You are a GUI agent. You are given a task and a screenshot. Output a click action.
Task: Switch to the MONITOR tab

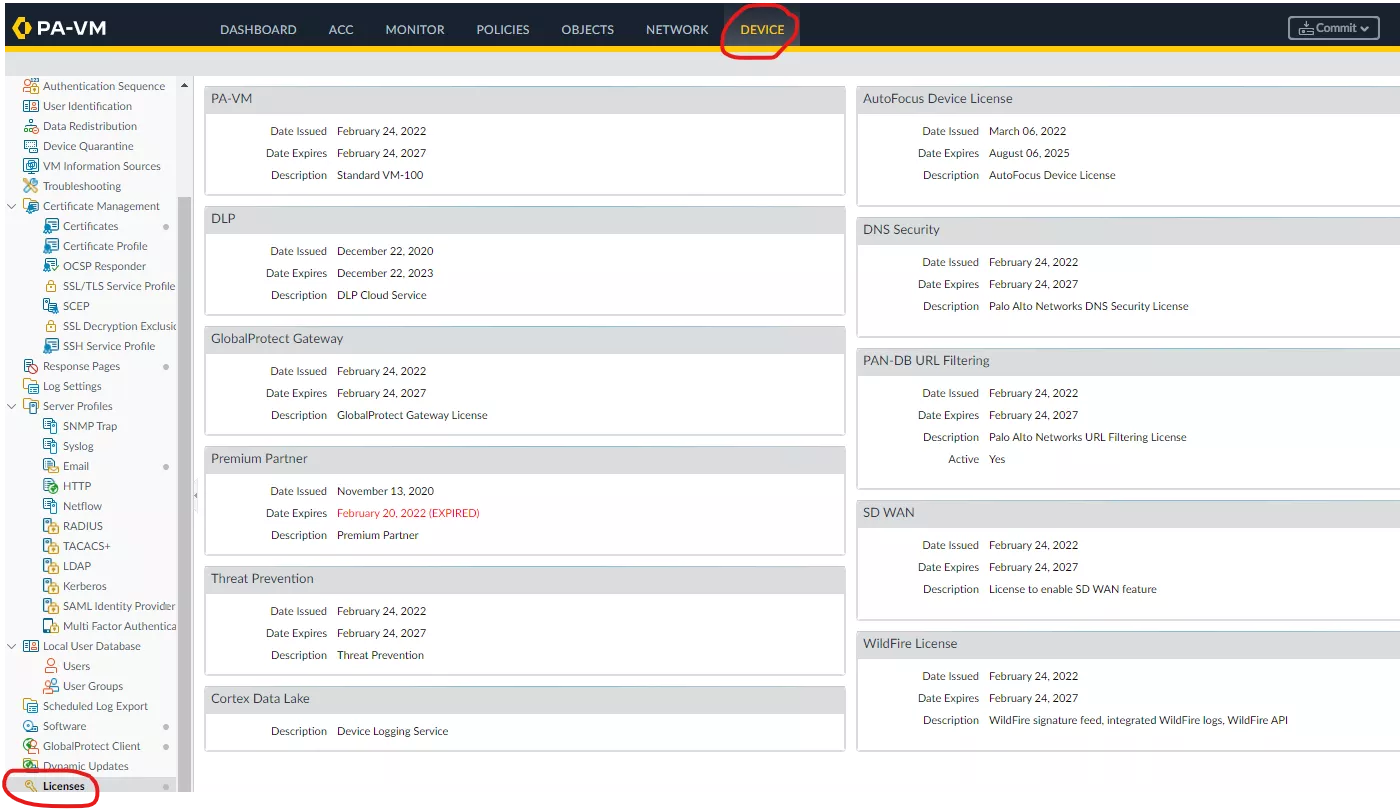tap(415, 29)
